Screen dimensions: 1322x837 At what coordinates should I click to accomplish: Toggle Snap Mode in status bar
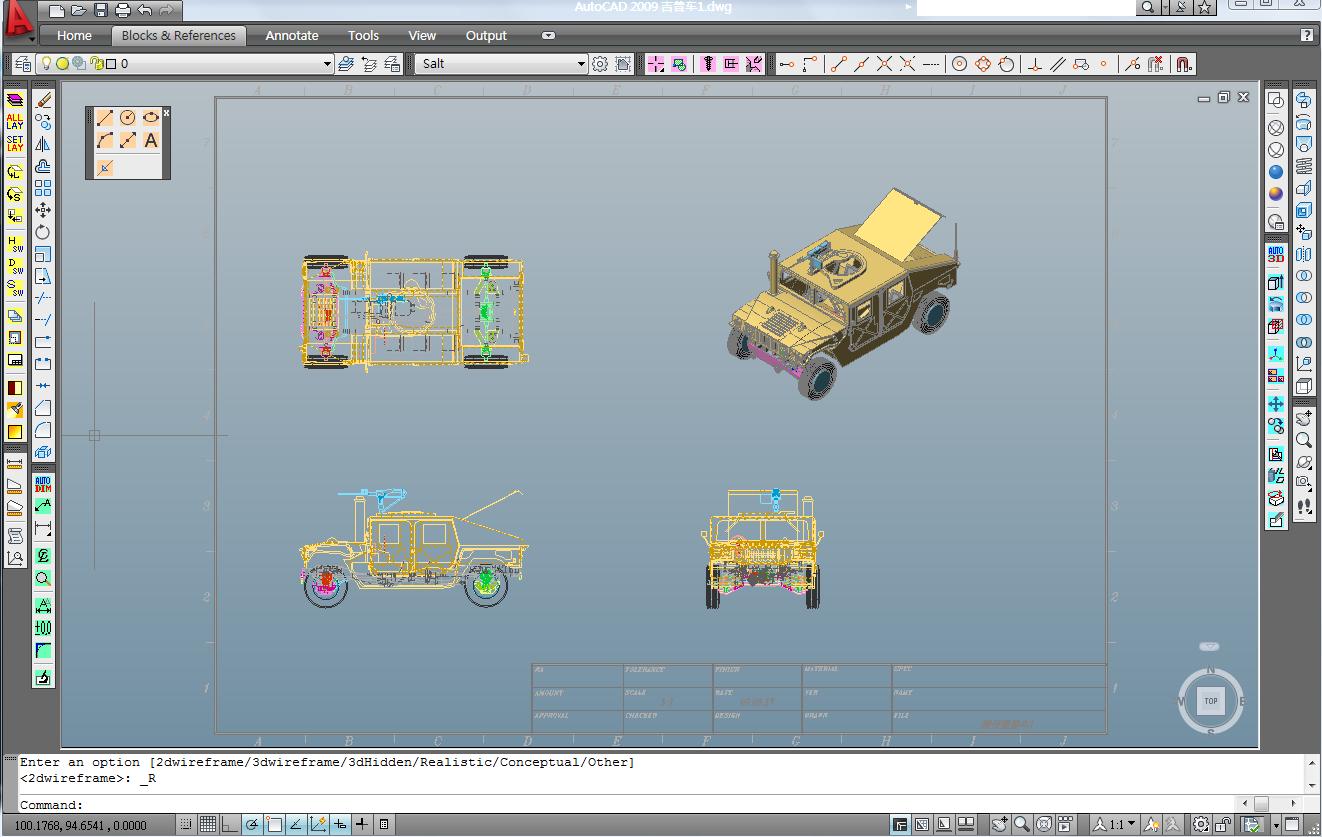point(186,825)
